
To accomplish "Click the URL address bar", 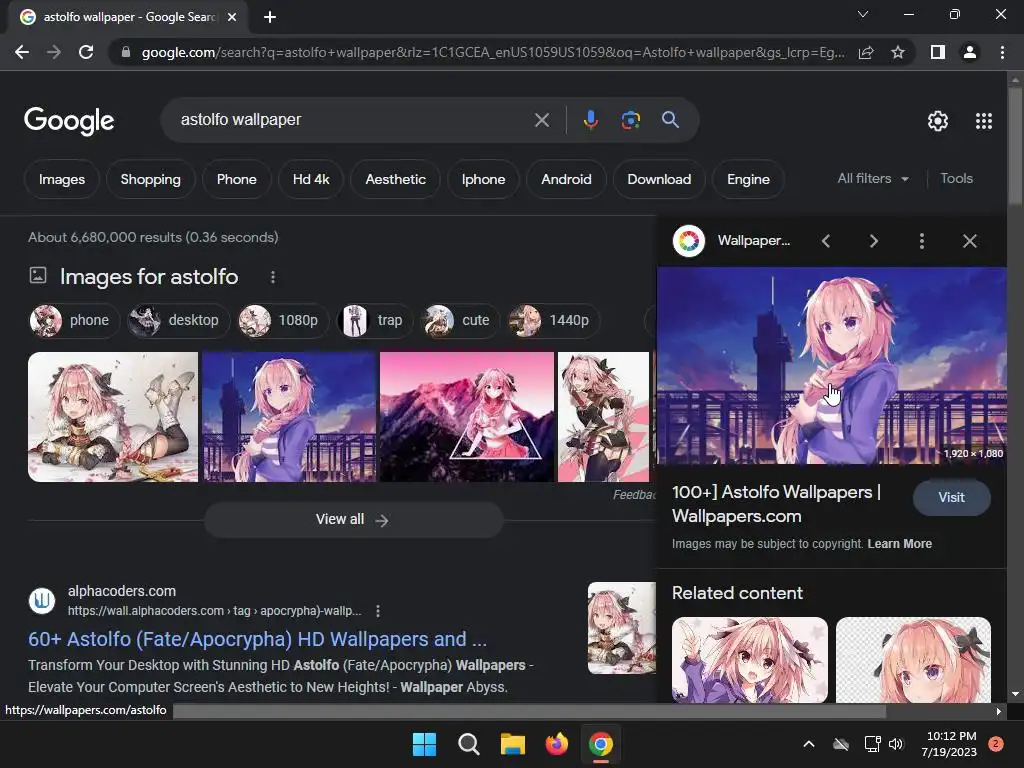I will pyautogui.click(x=493, y=52).
